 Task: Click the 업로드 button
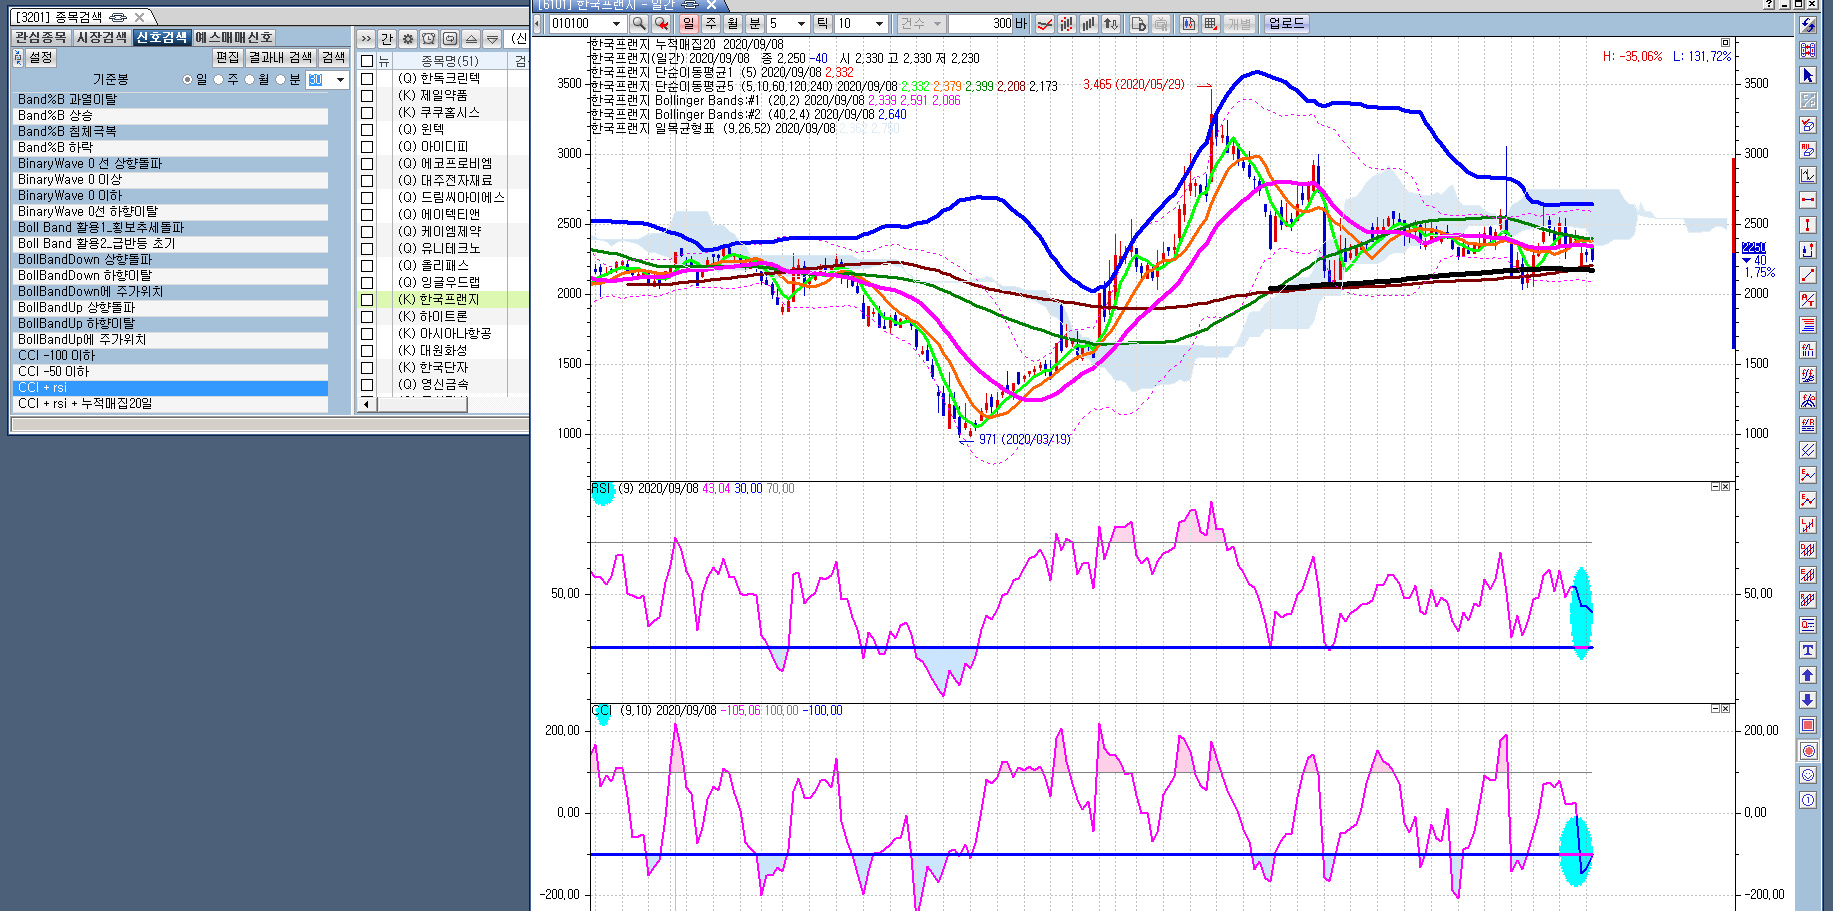1286,23
